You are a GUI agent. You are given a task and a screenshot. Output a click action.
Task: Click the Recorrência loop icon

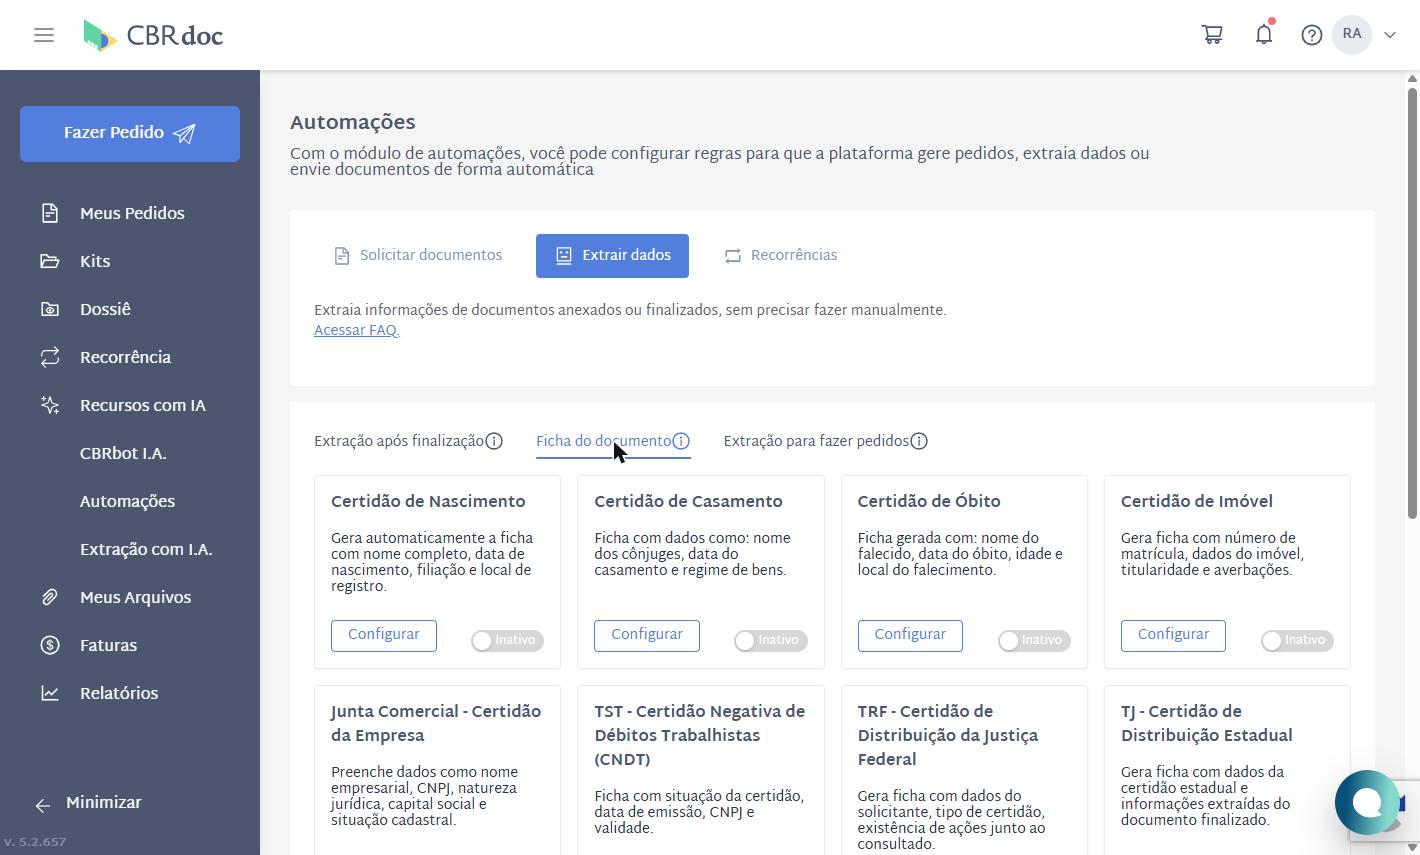pos(50,357)
